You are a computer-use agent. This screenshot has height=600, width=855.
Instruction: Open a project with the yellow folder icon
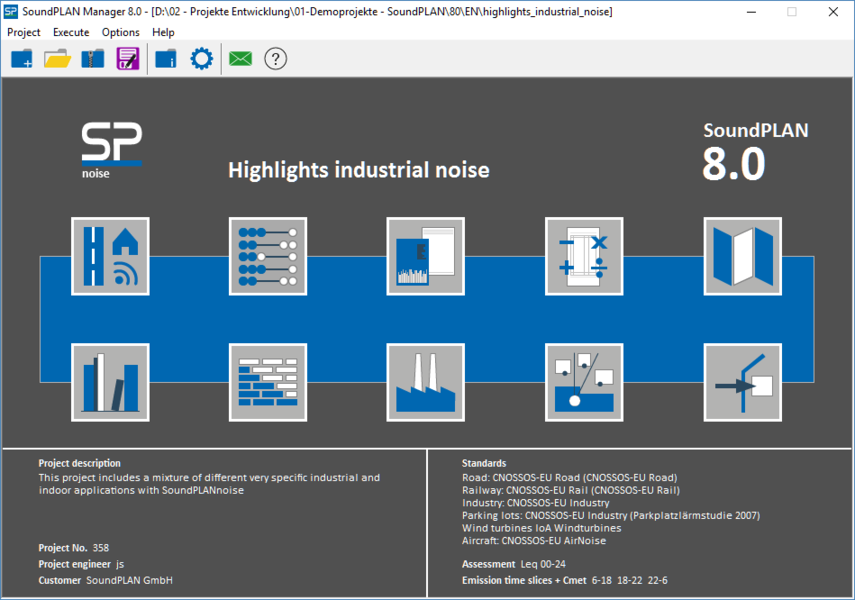(57, 59)
